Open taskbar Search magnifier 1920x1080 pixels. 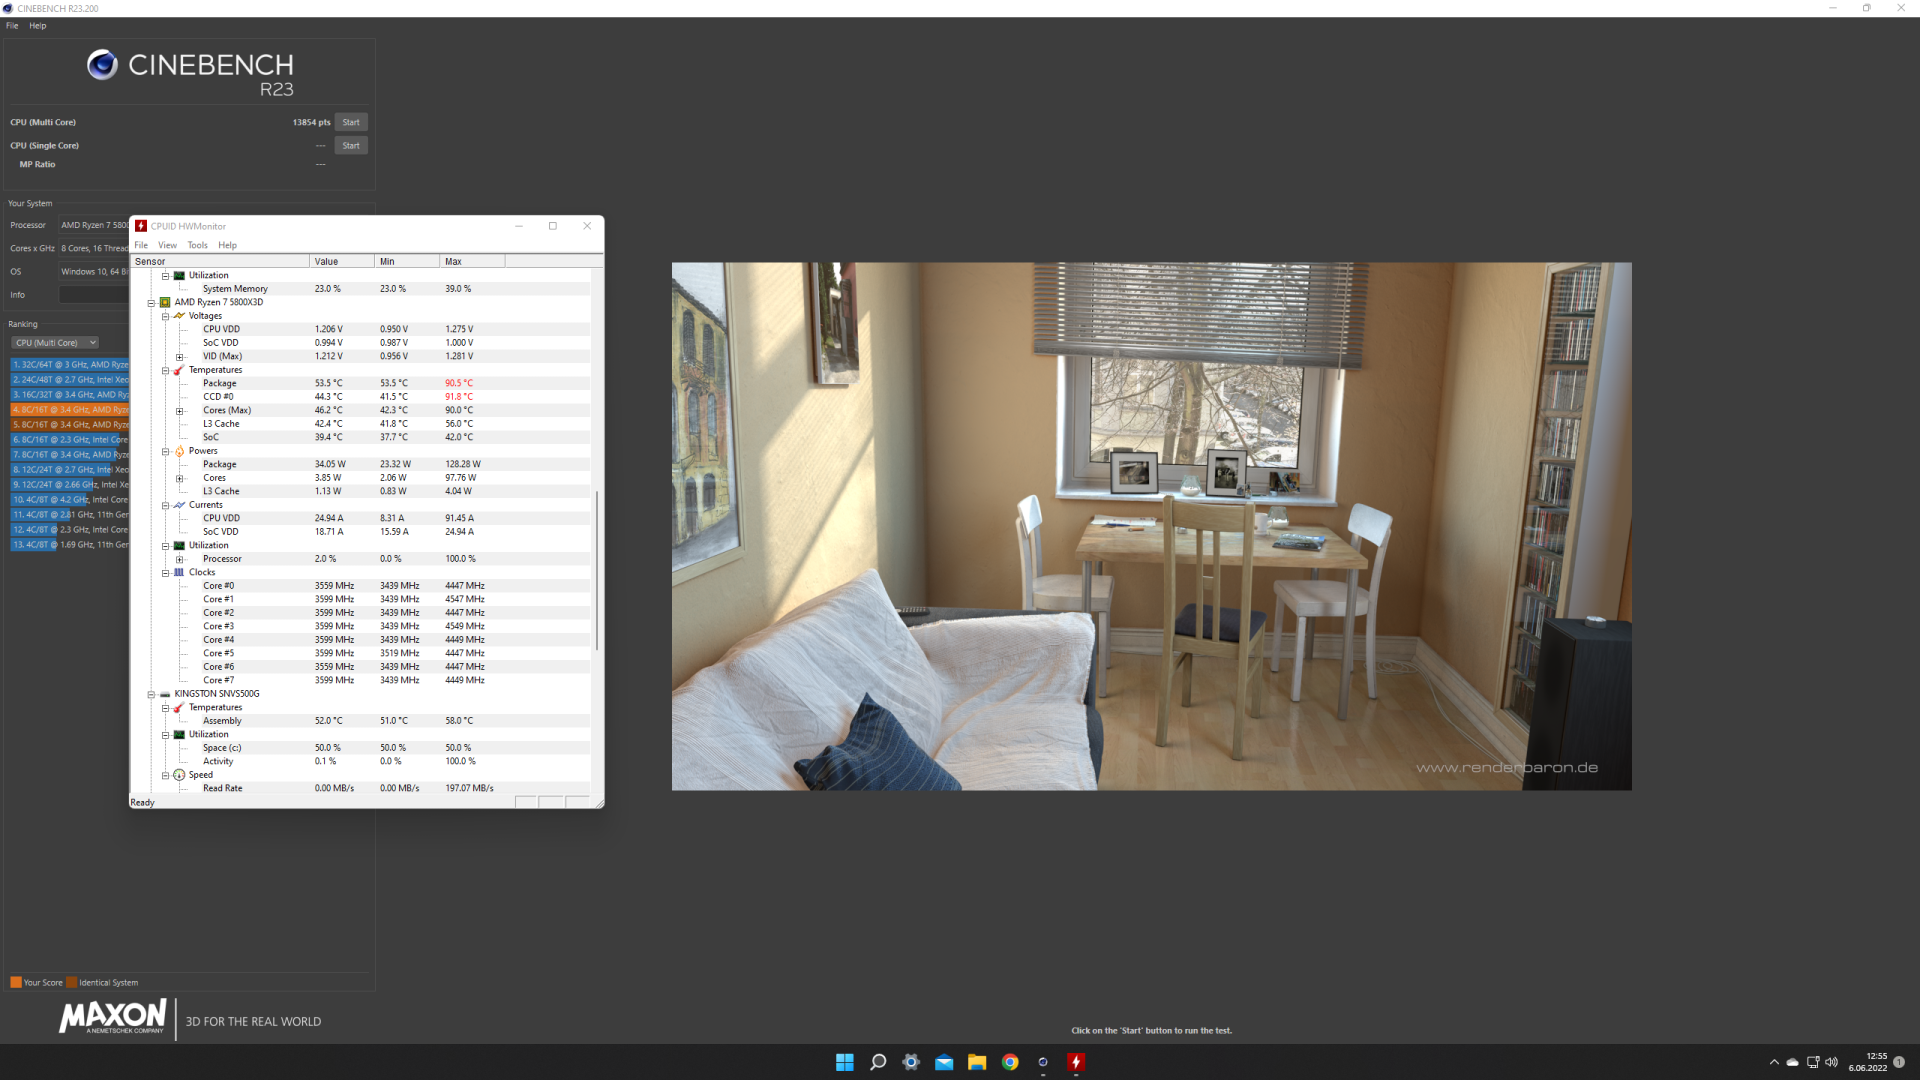pyautogui.click(x=878, y=1062)
